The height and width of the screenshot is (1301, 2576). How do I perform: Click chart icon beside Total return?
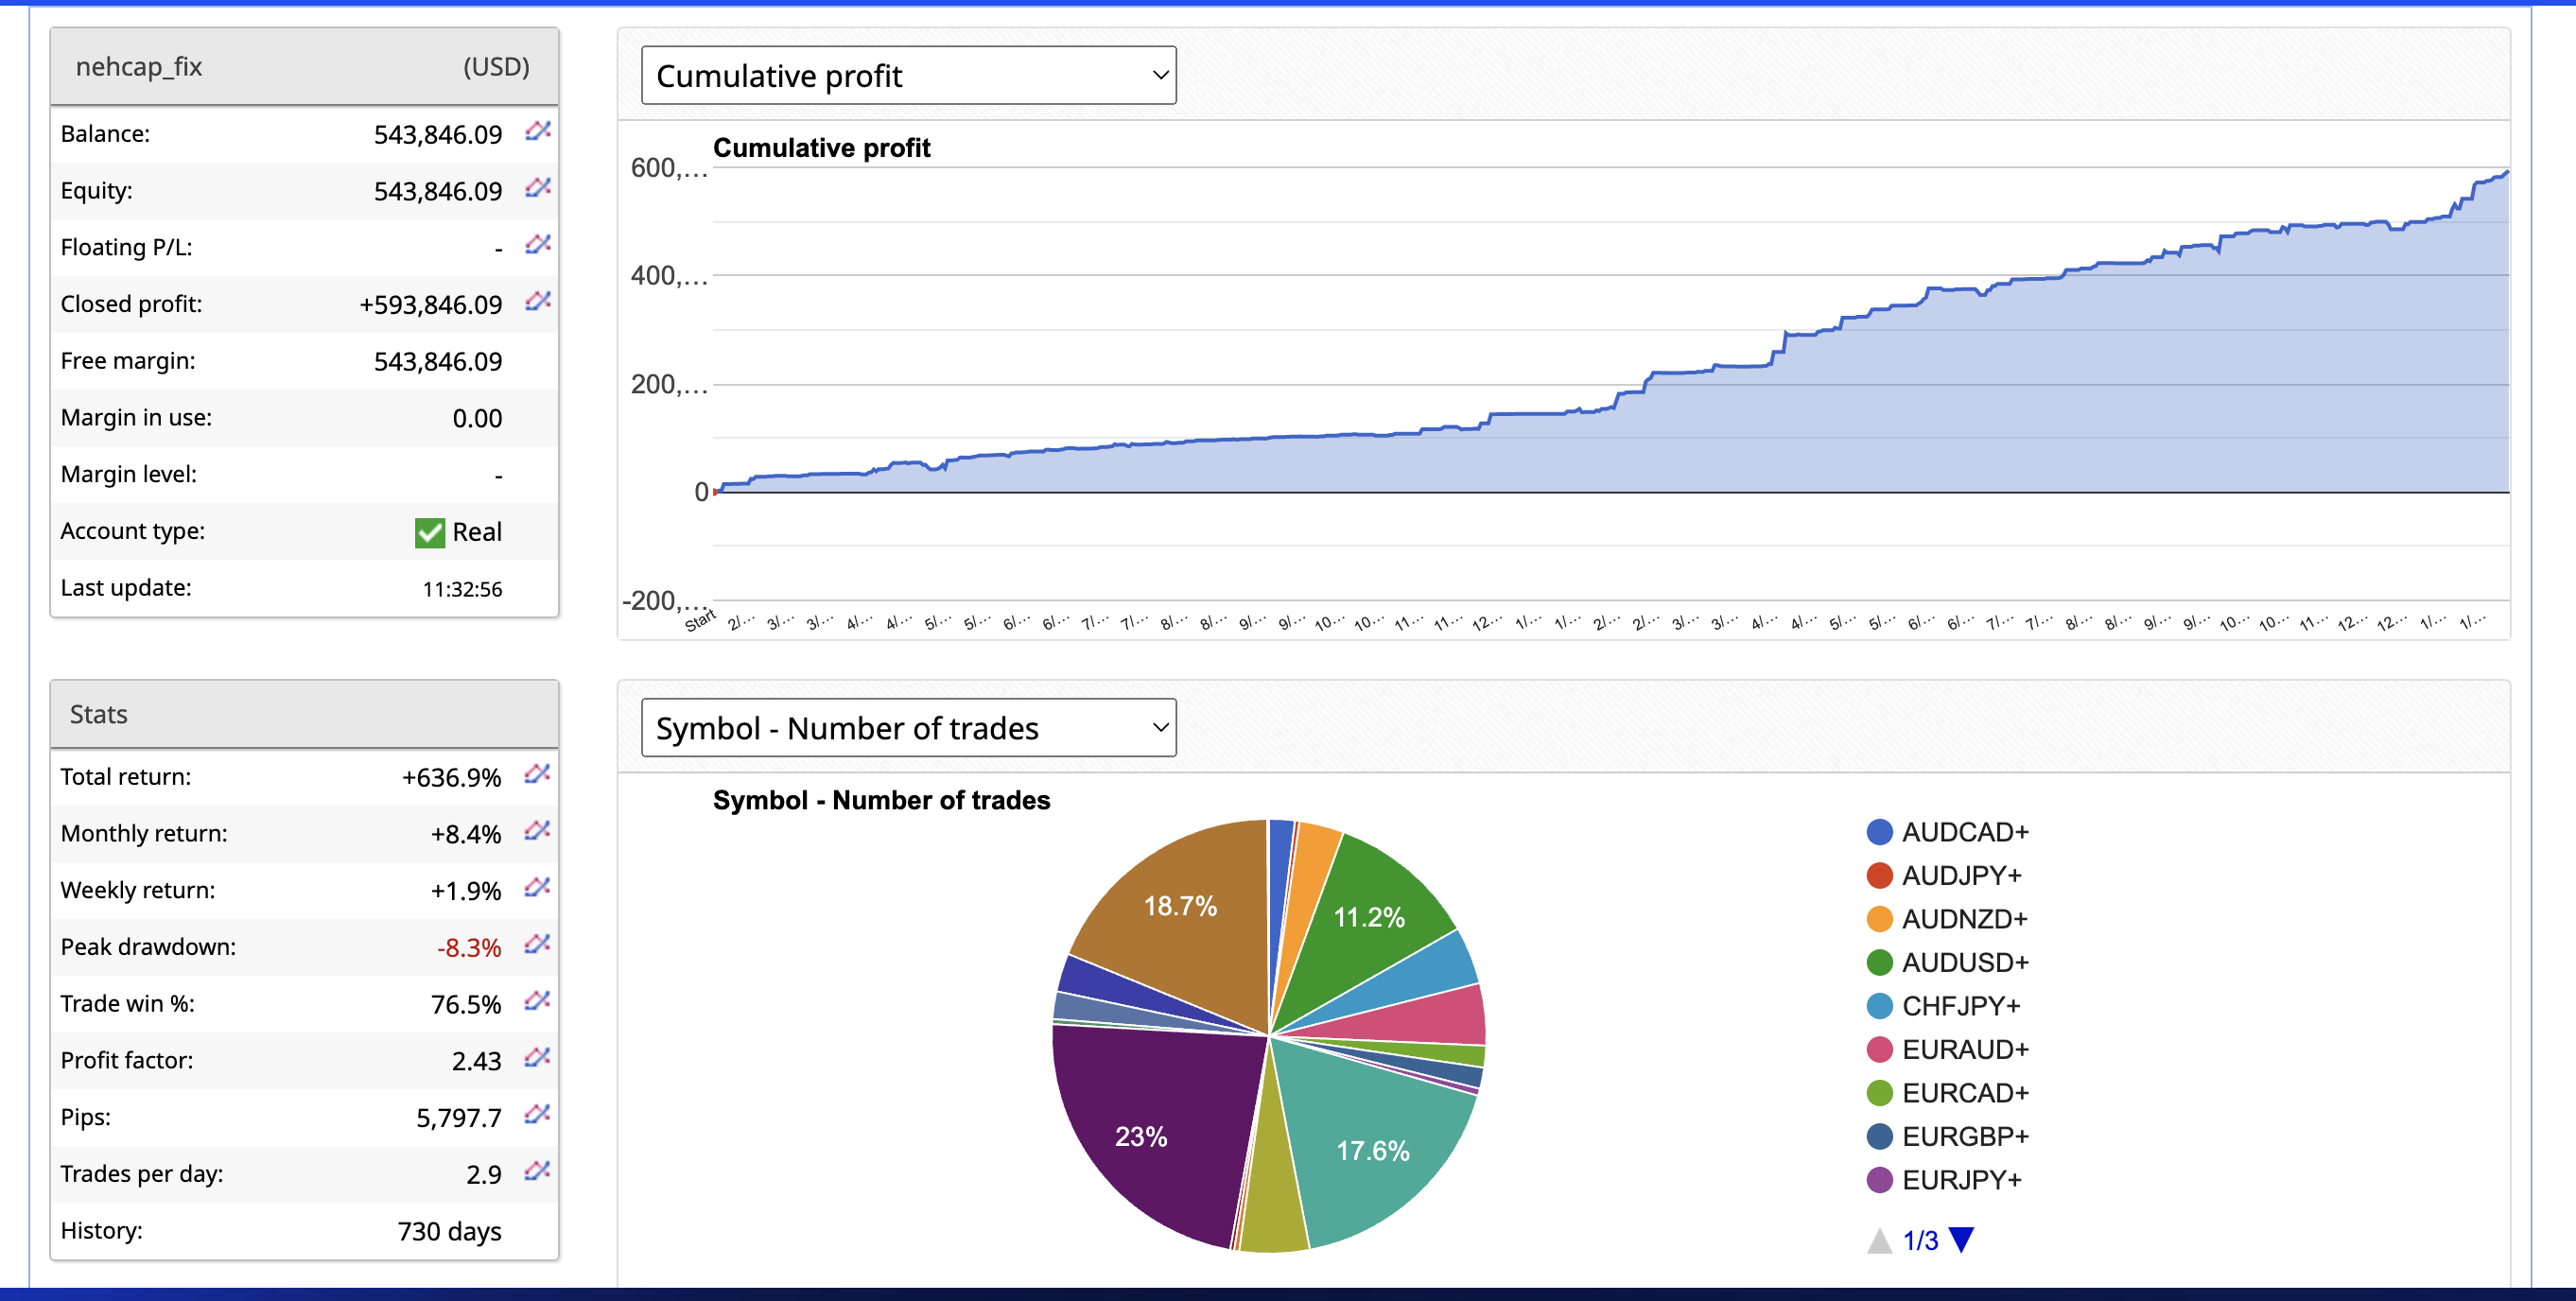(x=537, y=774)
